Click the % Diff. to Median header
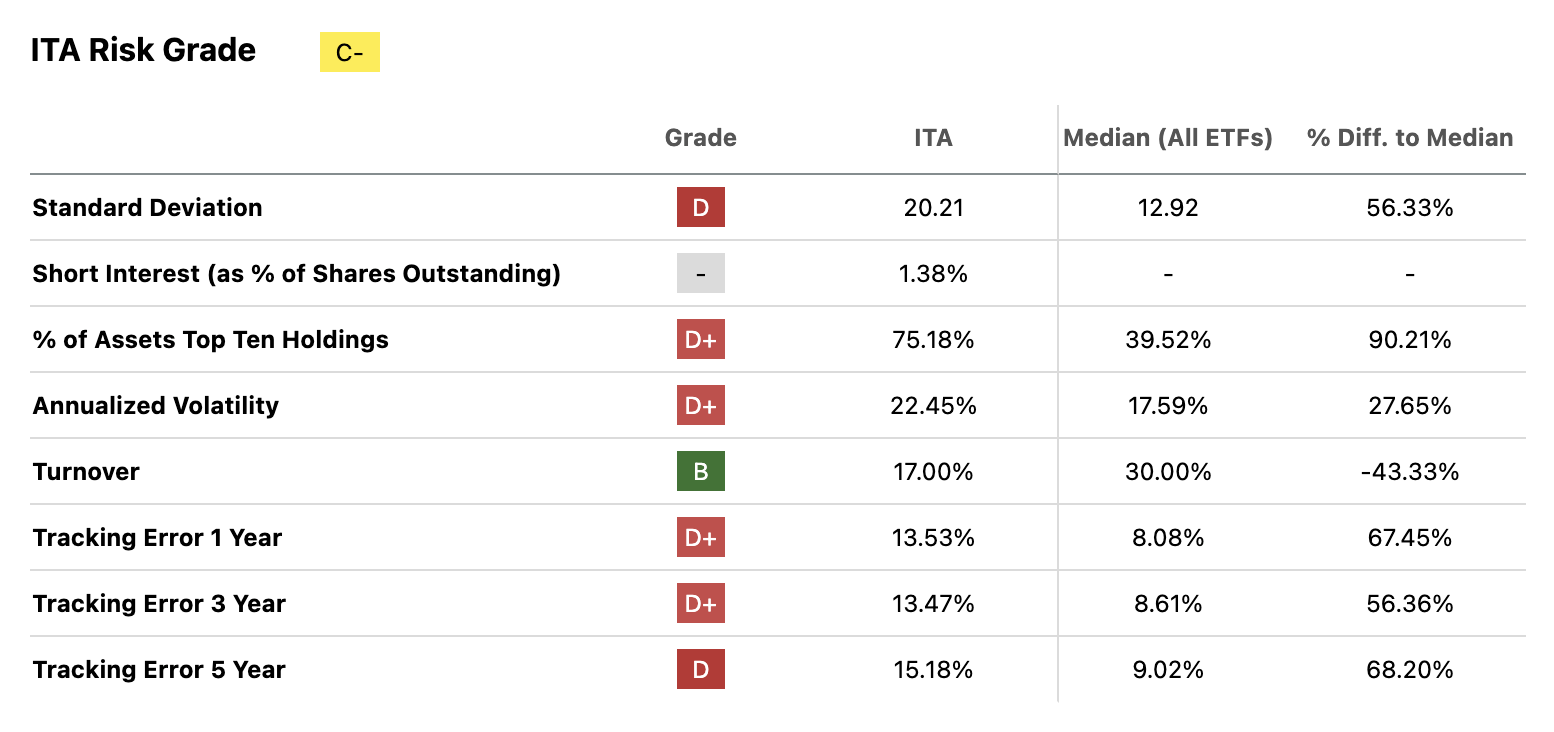The image size is (1554, 732). pyautogui.click(x=1410, y=138)
